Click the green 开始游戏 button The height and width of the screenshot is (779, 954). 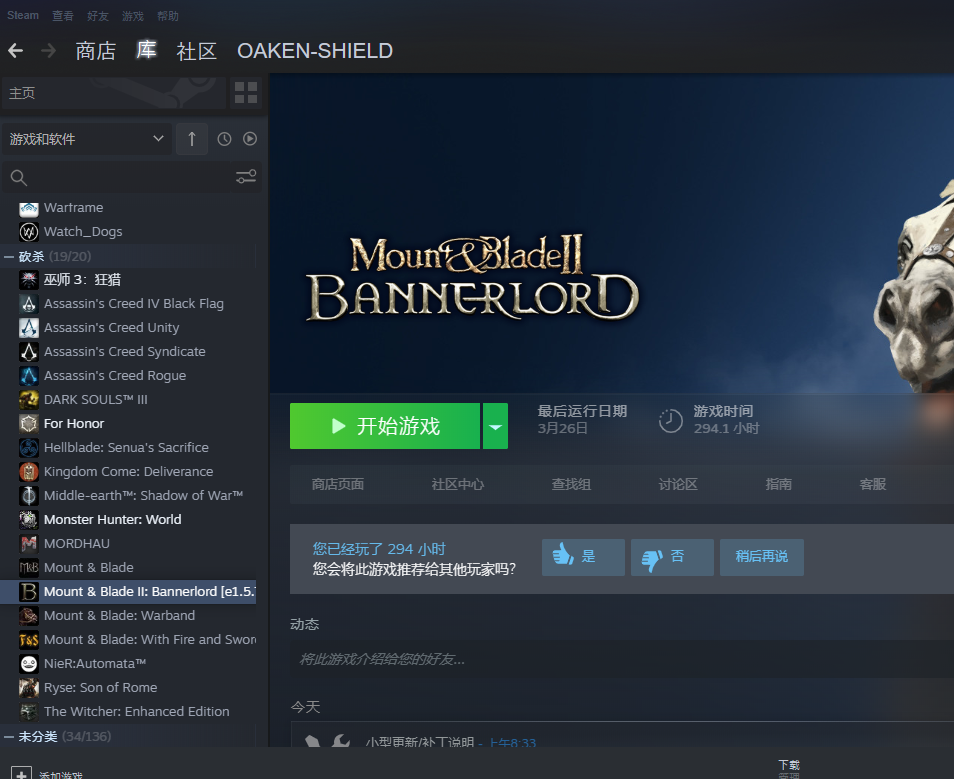(385, 426)
